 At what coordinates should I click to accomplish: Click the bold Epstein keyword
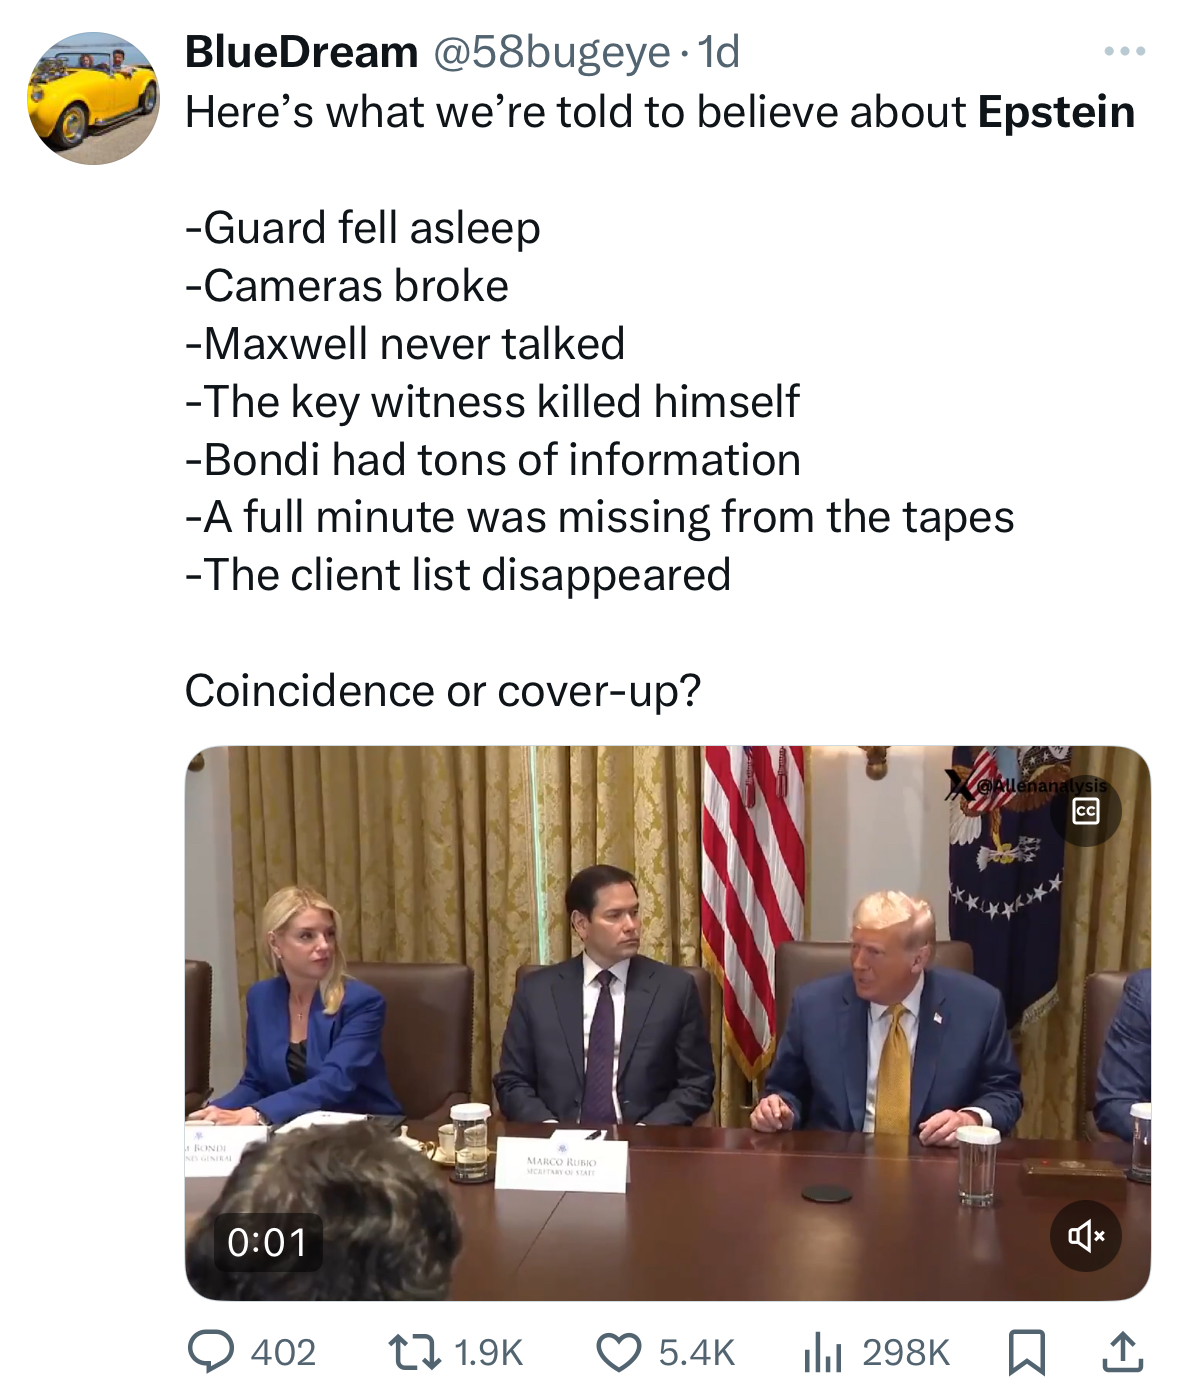point(1056,112)
